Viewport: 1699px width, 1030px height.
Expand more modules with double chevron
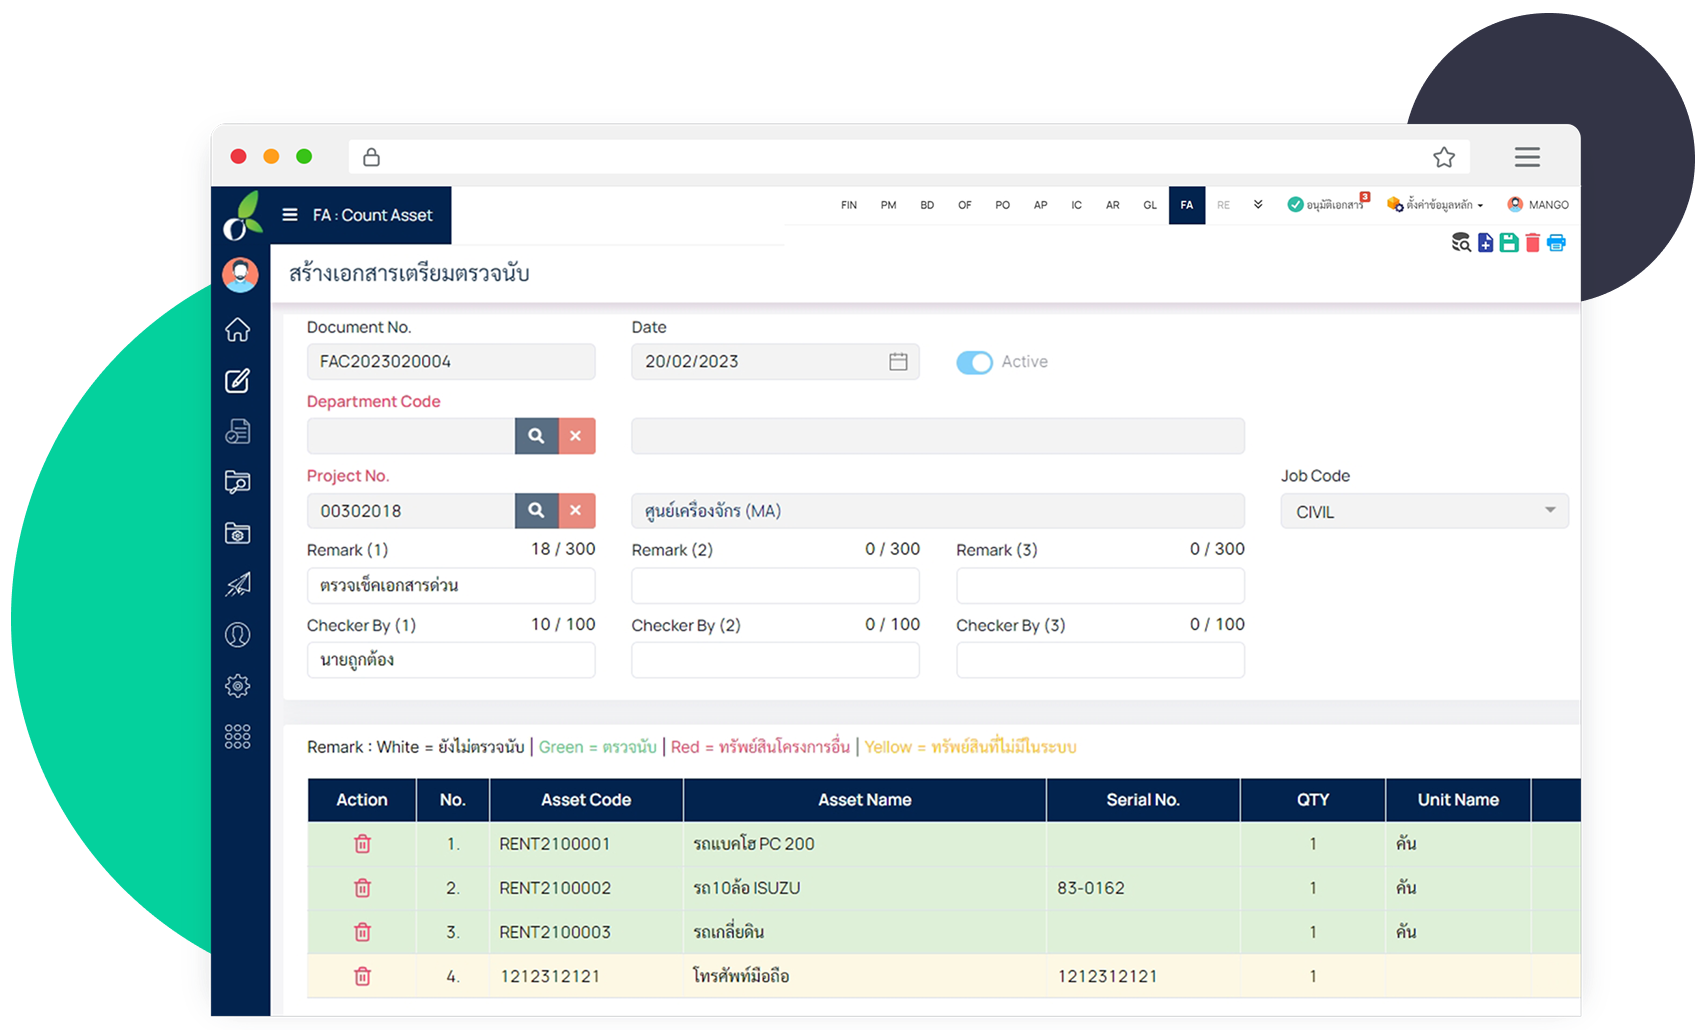coord(1258,205)
